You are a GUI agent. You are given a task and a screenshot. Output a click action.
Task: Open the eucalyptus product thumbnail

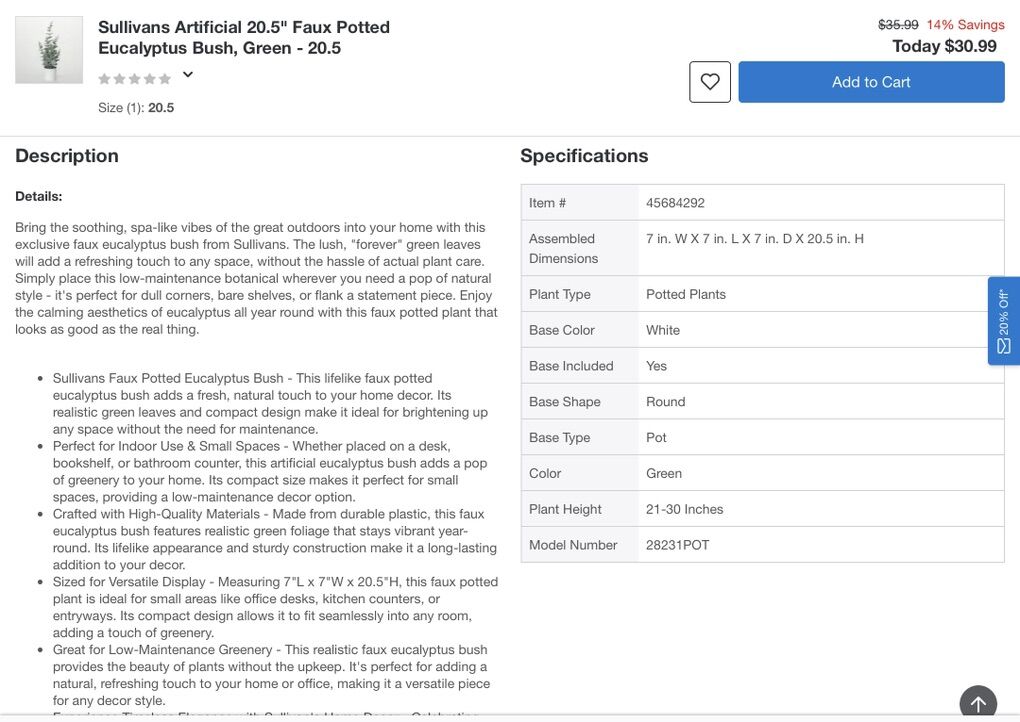(x=49, y=50)
